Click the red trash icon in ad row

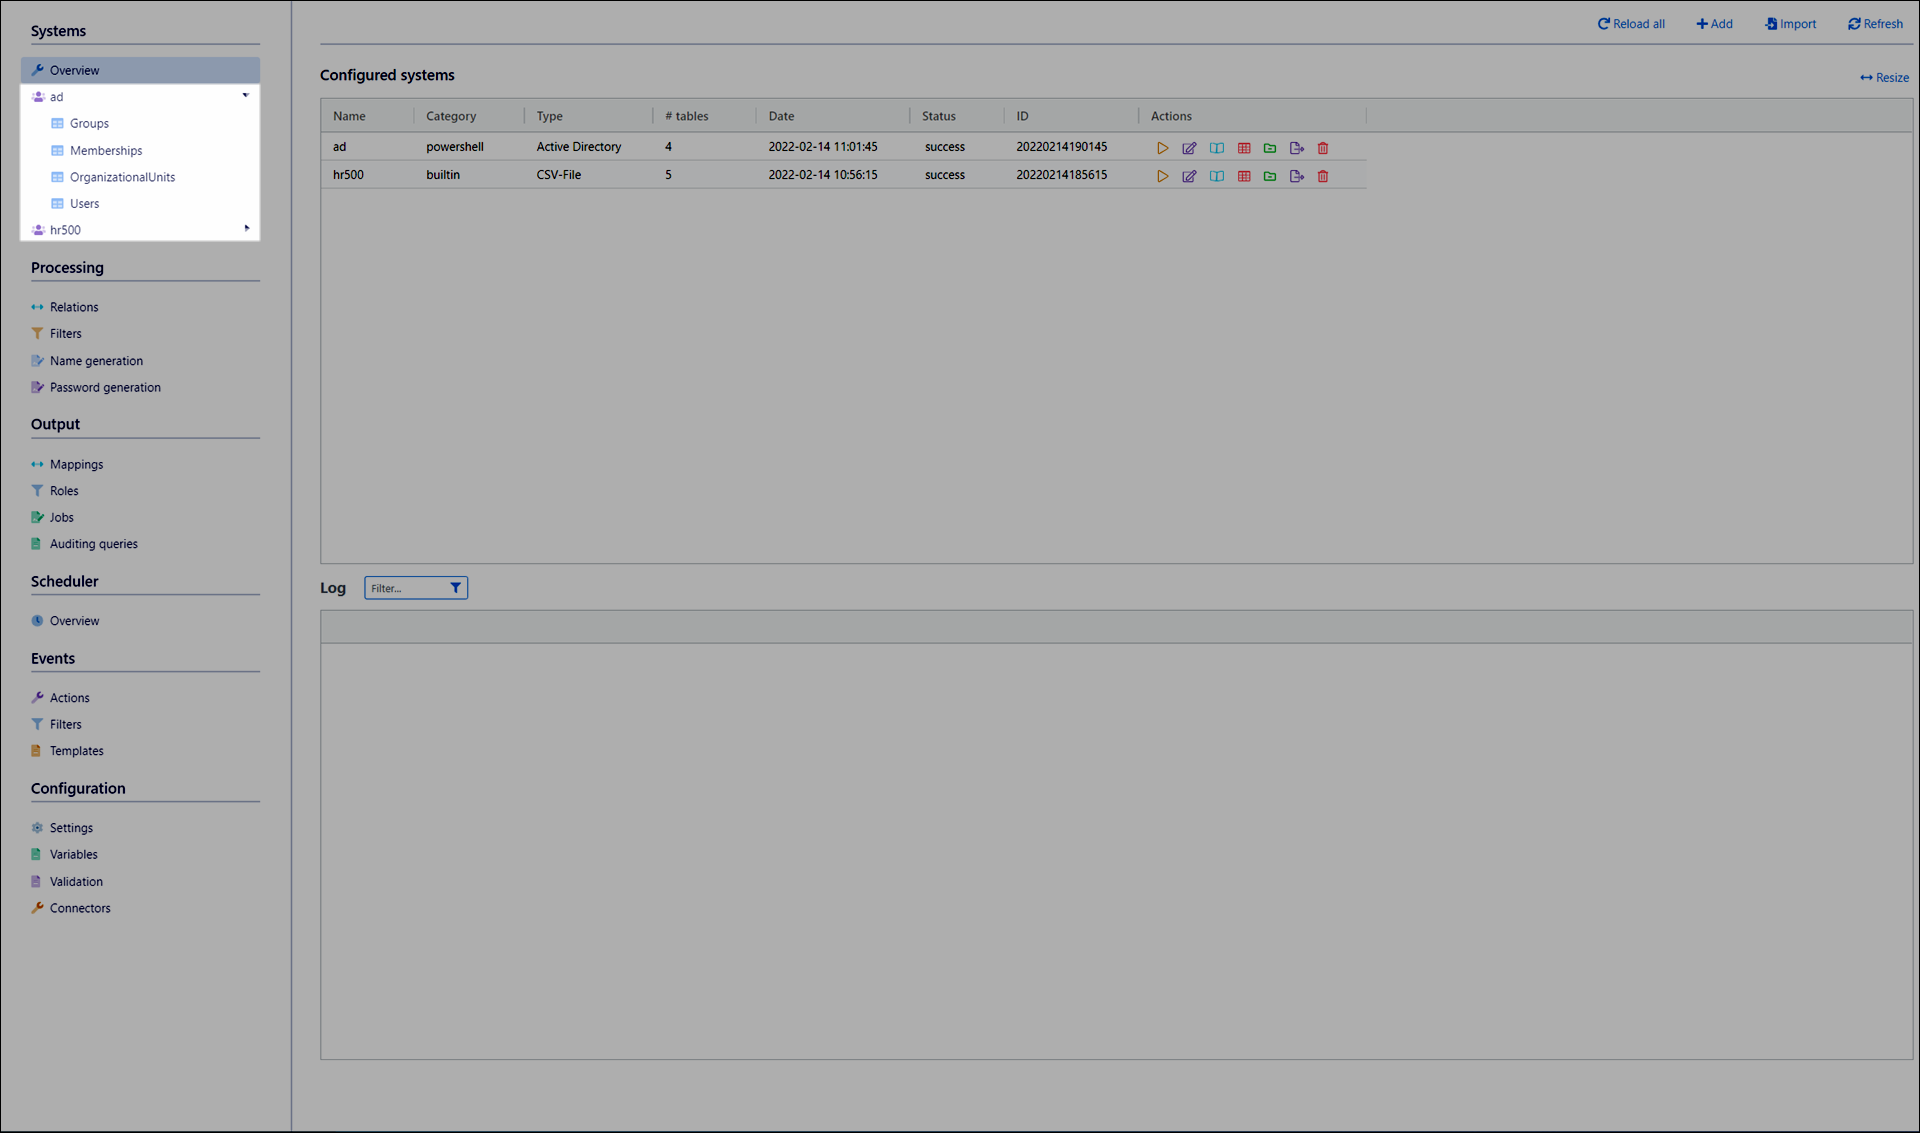1323,148
